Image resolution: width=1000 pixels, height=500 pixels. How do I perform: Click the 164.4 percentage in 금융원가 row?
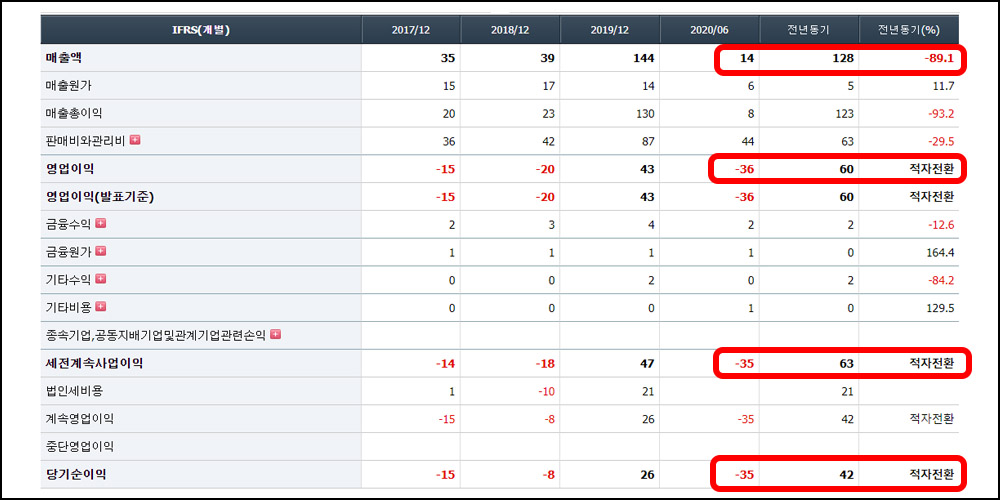(941, 253)
